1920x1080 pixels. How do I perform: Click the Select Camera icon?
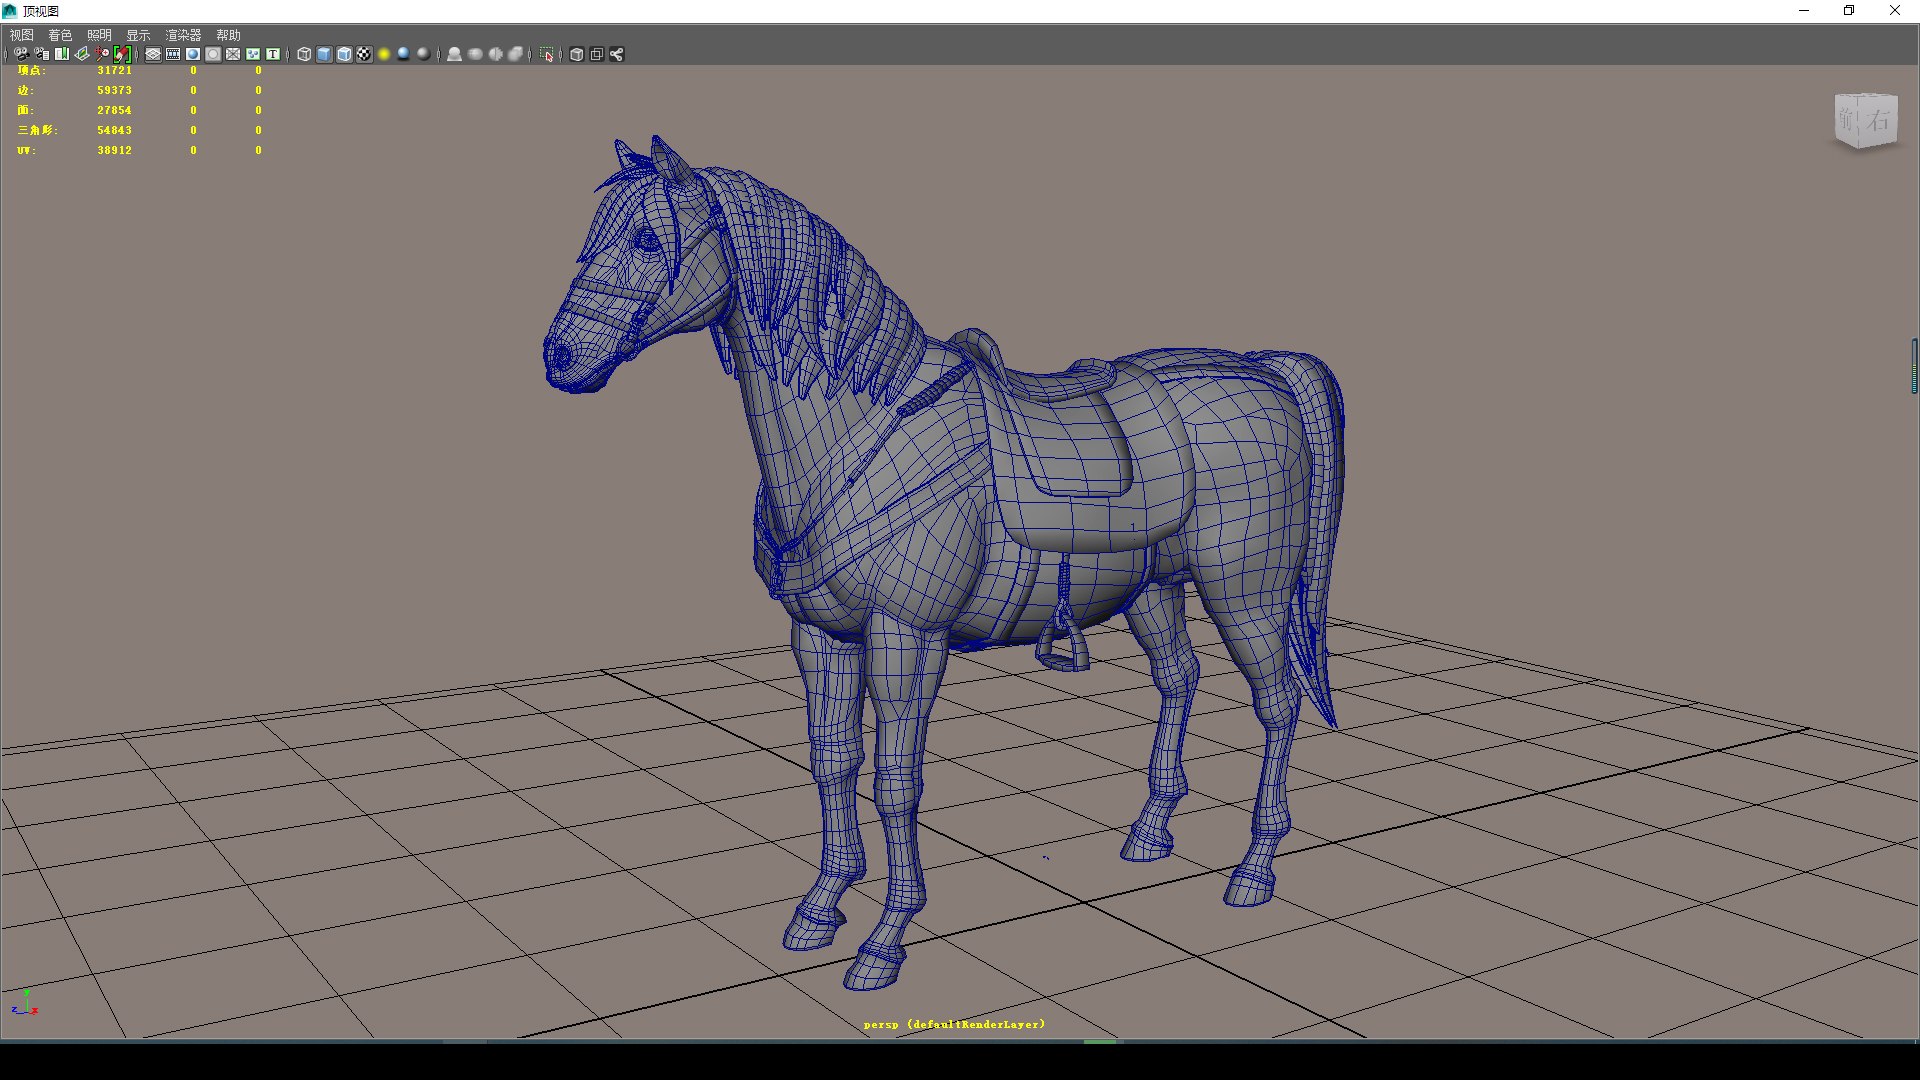tap(22, 54)
